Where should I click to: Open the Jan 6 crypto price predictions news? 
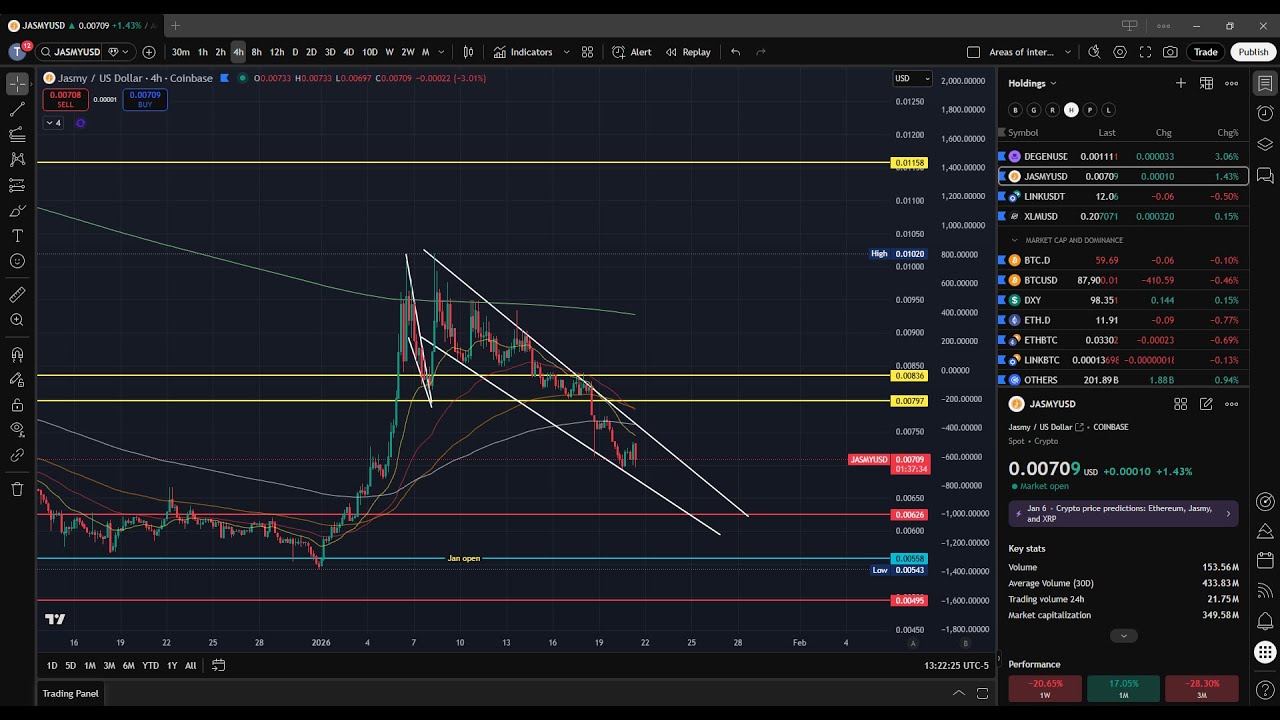pyautogui.click(x=1123, y=513)
